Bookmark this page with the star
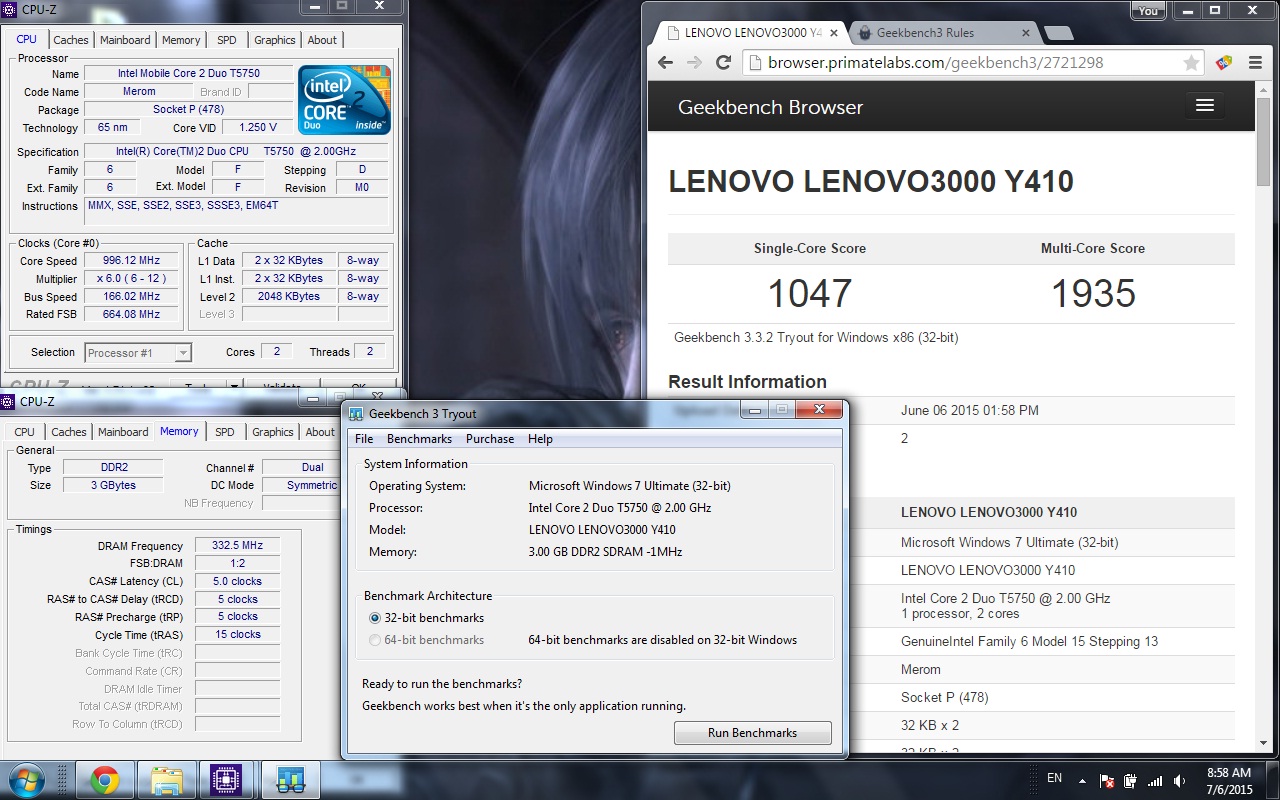The image size is (1280, 800). (x=1191, y=63)
